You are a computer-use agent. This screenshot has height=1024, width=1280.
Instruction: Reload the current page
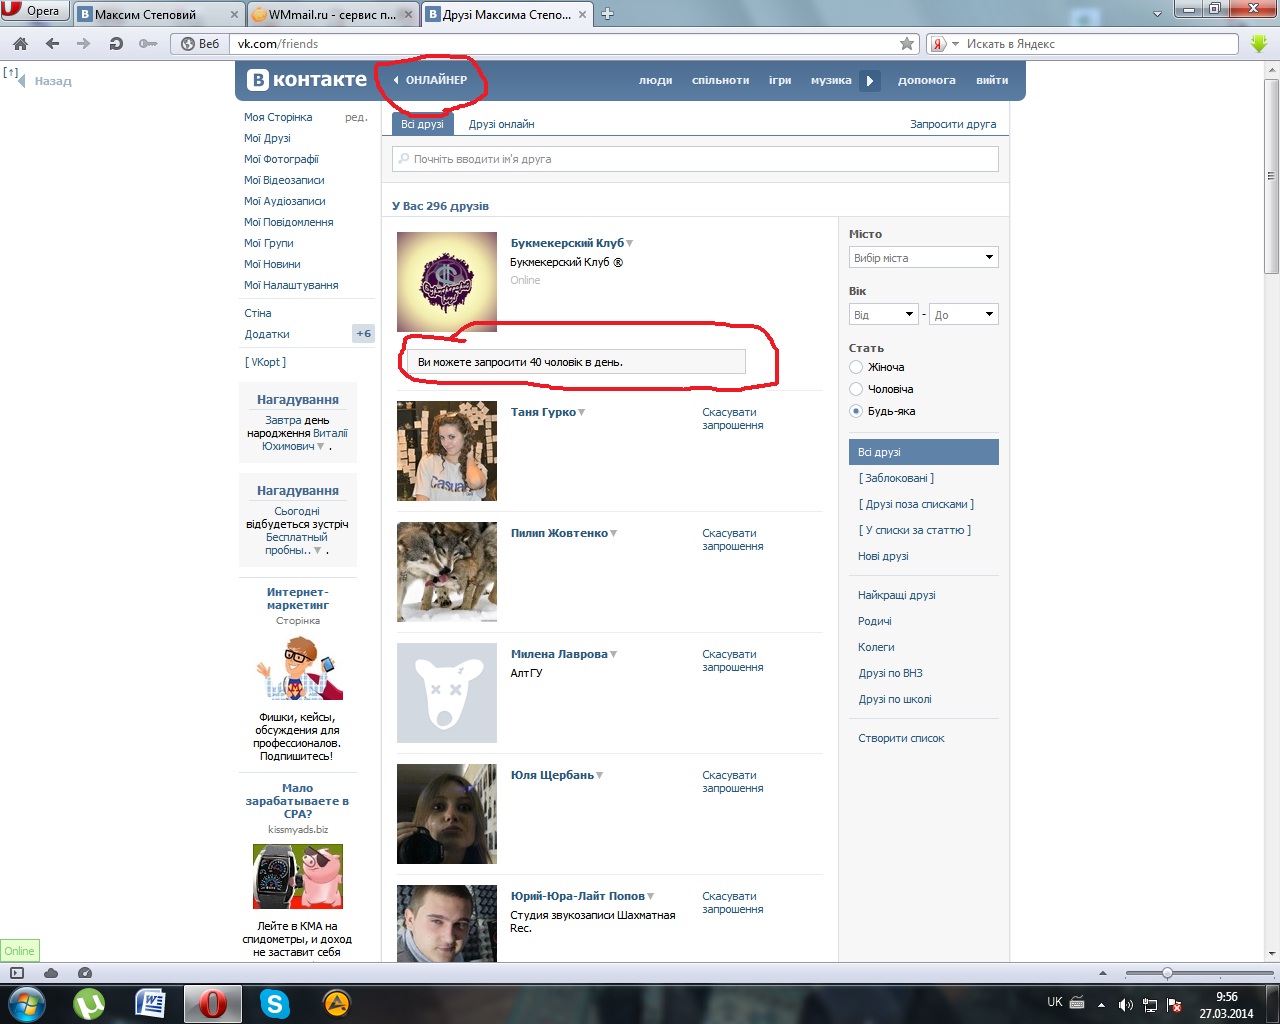pos(116,44)
